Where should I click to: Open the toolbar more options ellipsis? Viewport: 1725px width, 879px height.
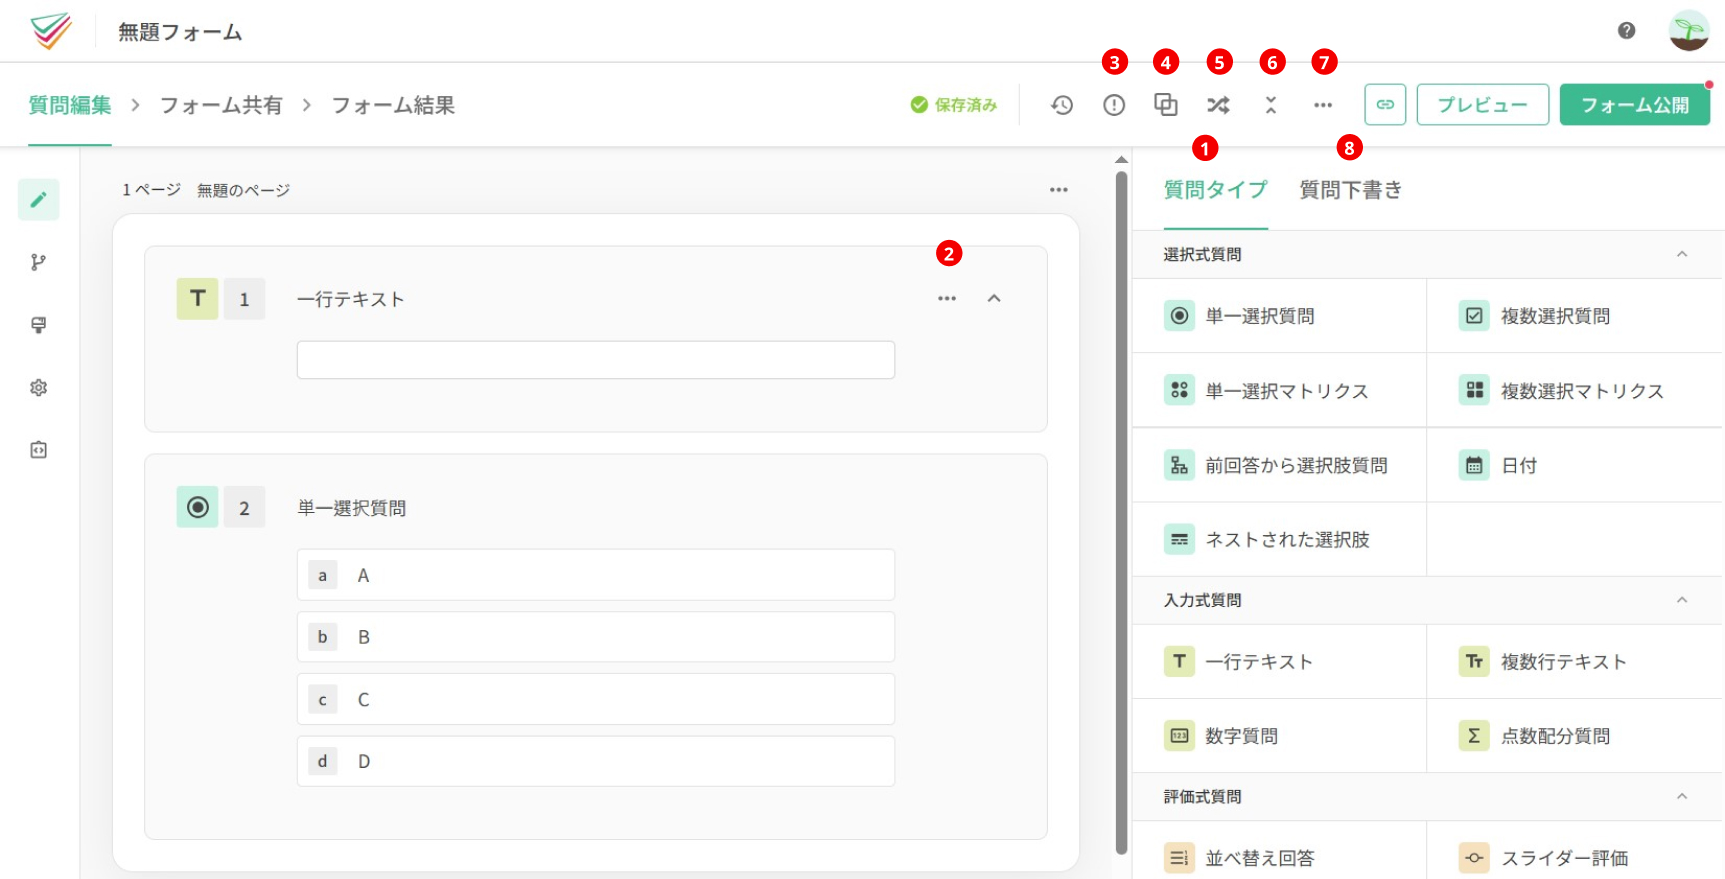tap(1323, 105)
